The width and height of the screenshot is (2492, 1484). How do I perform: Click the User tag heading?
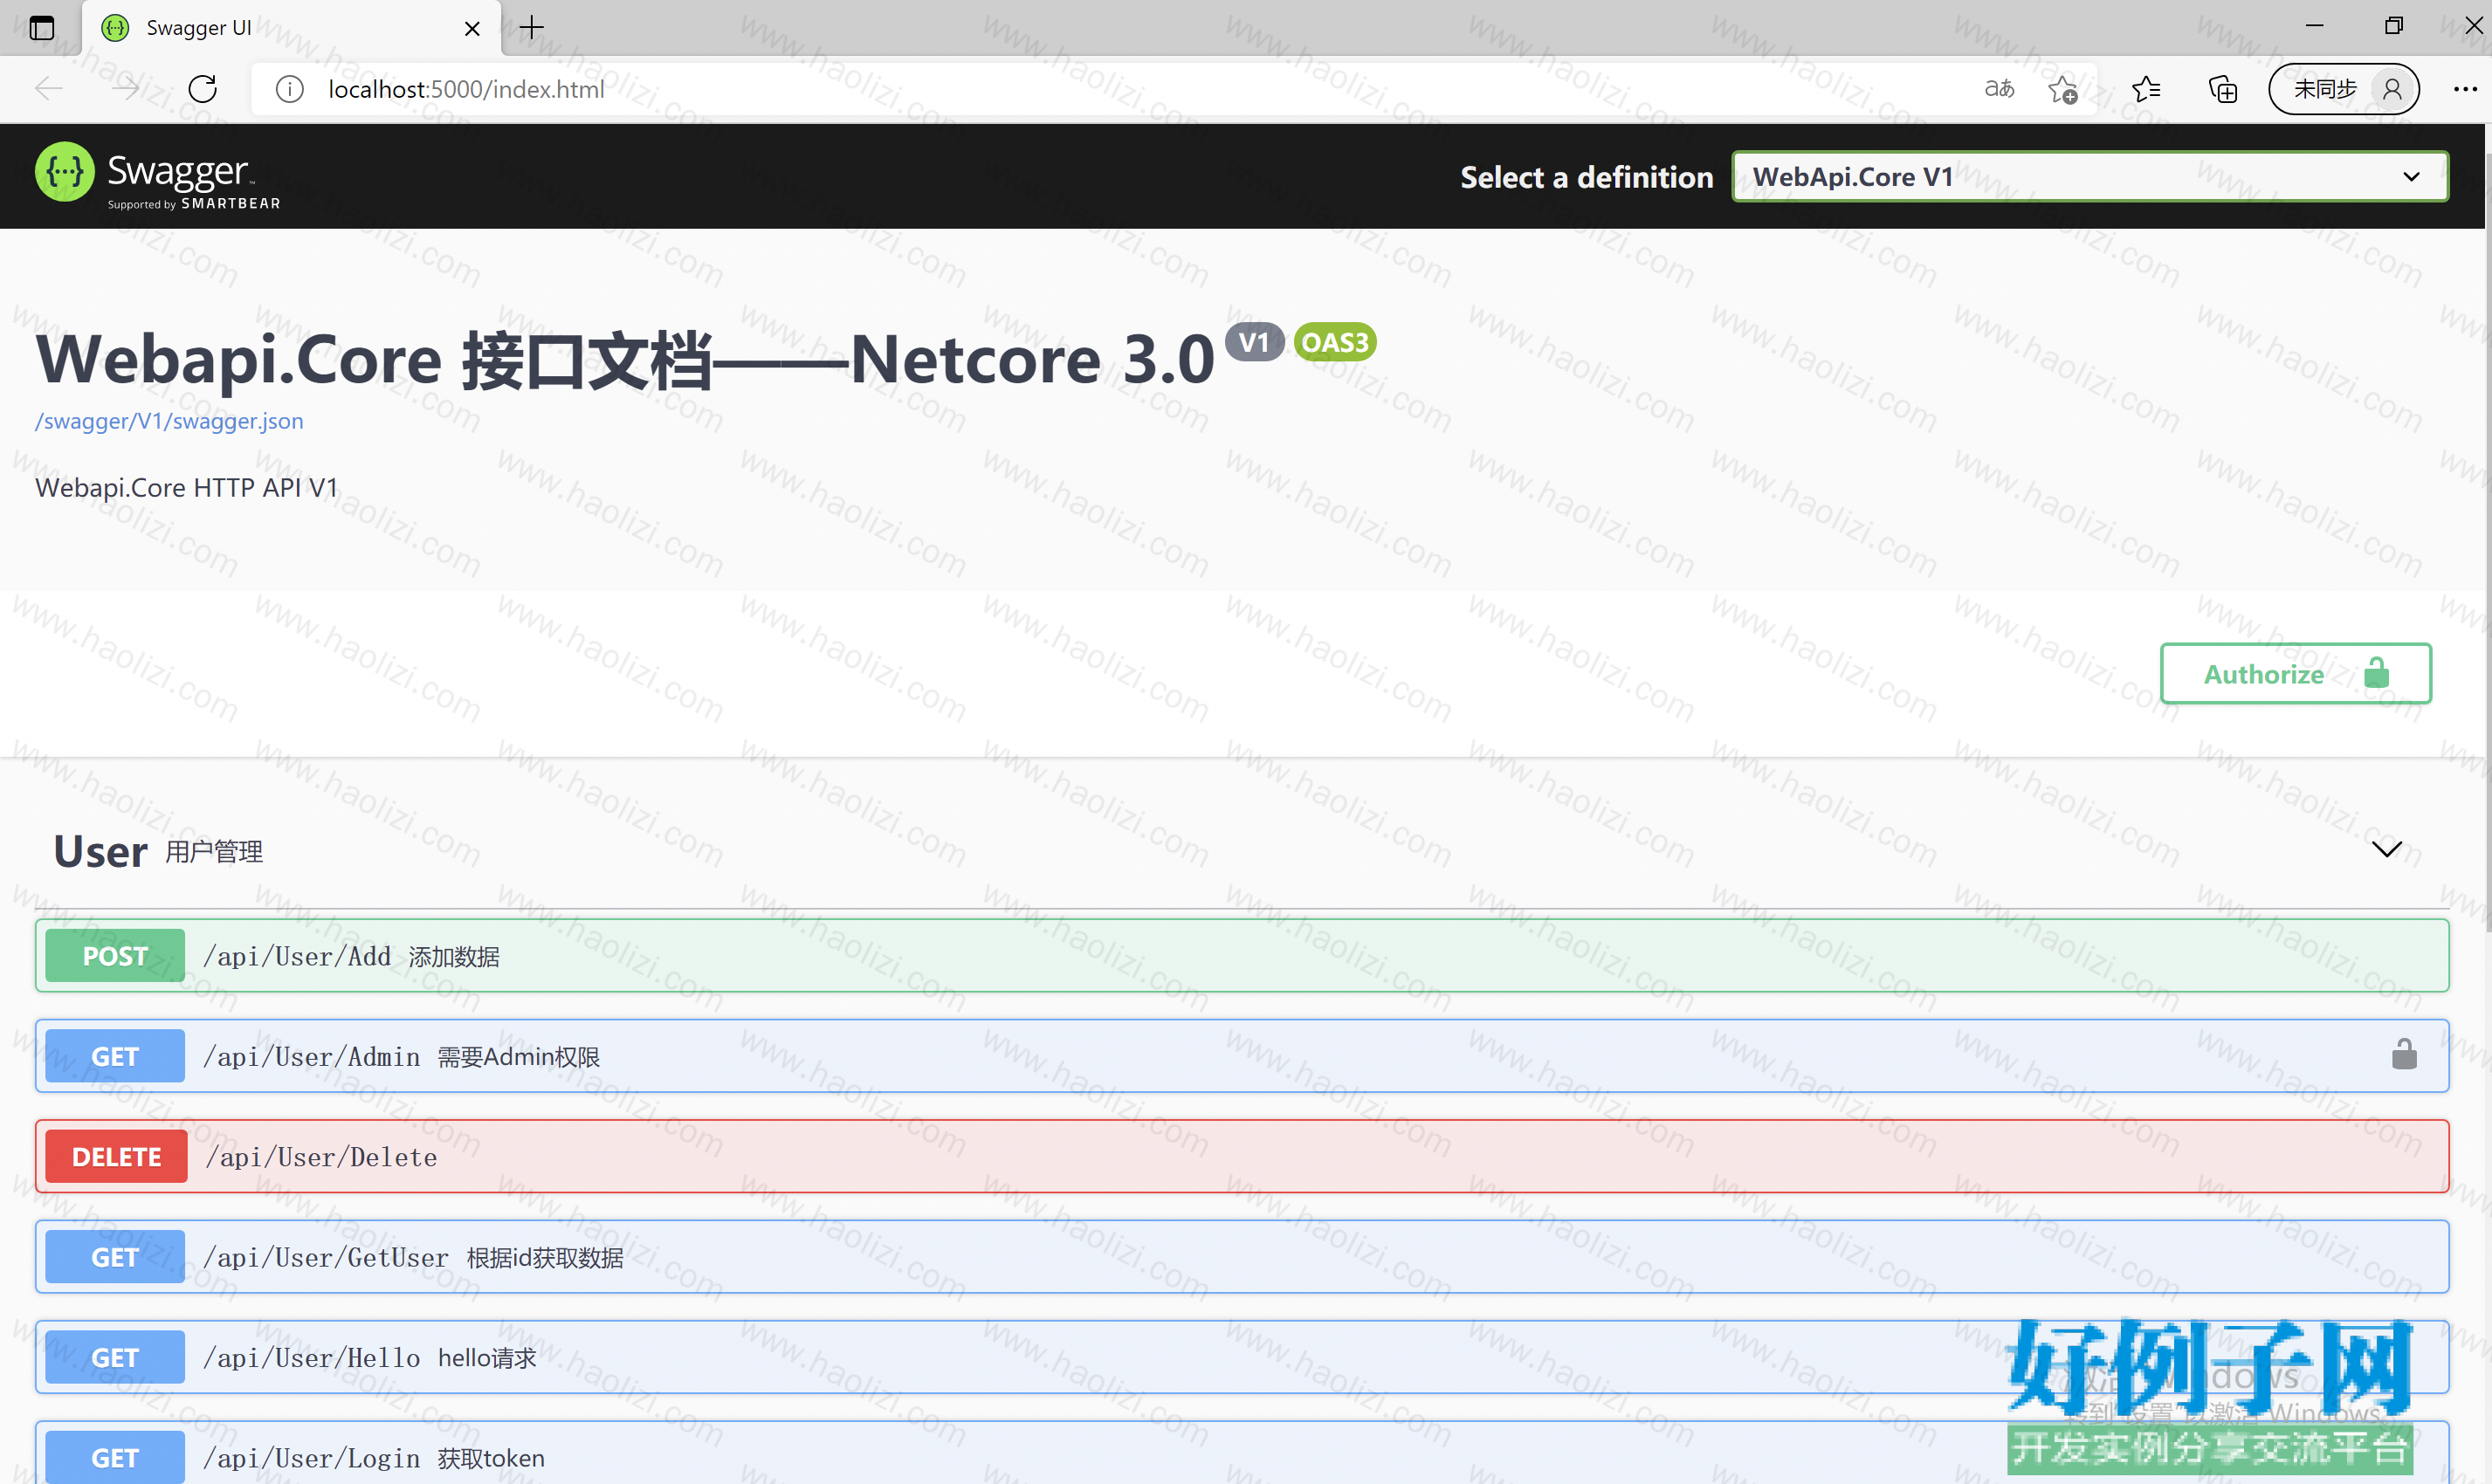pyautogui.click(x=100, y=851)
